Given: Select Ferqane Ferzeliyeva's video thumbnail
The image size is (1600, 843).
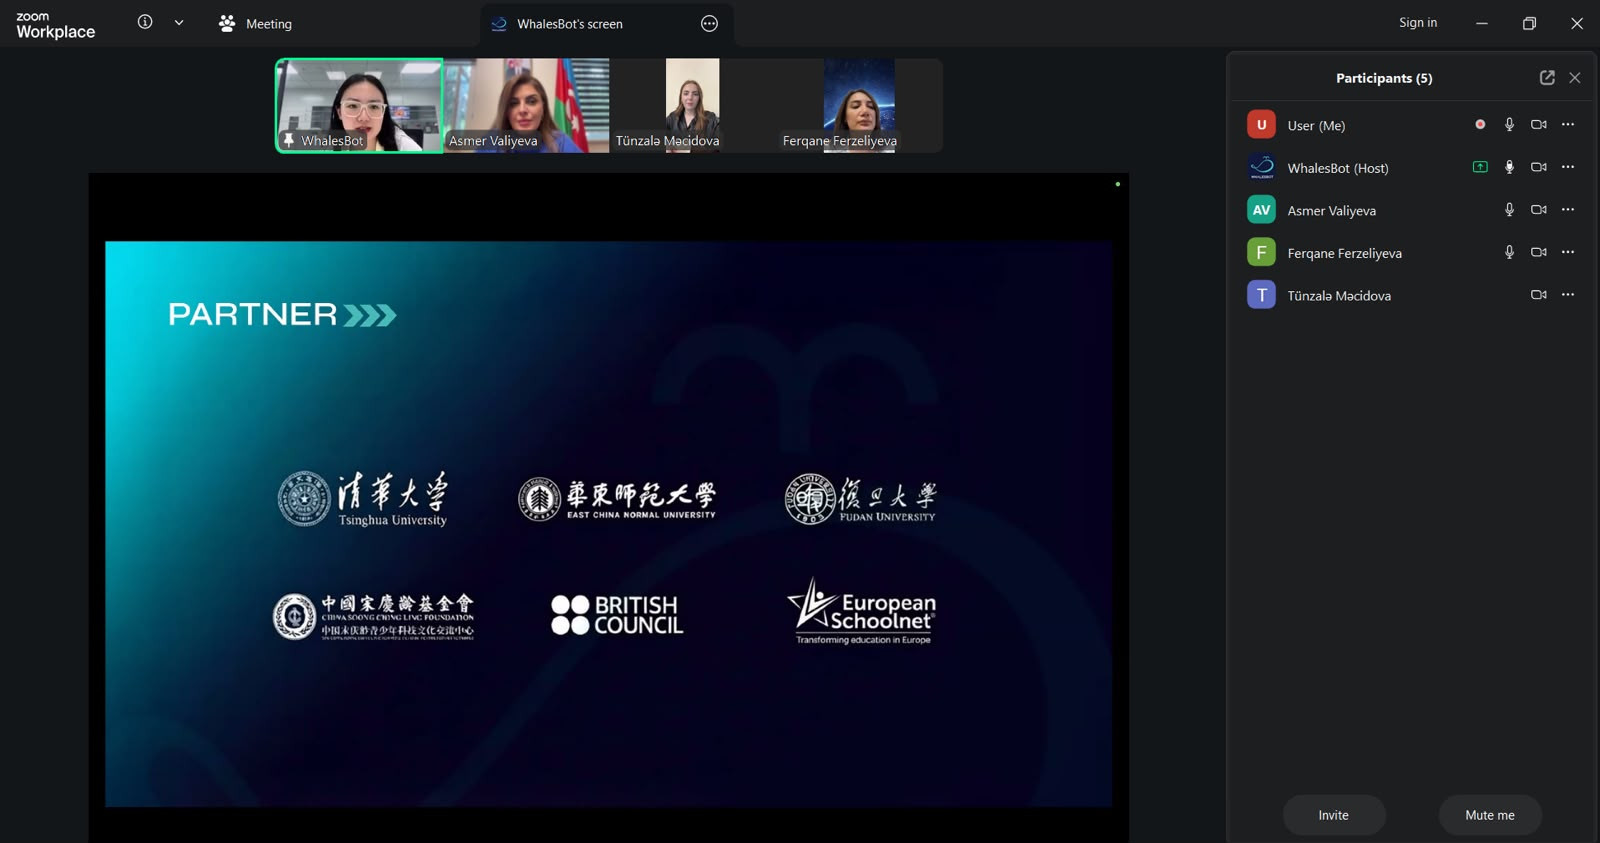Looking at the screenshot, I should tap(859, 105).
